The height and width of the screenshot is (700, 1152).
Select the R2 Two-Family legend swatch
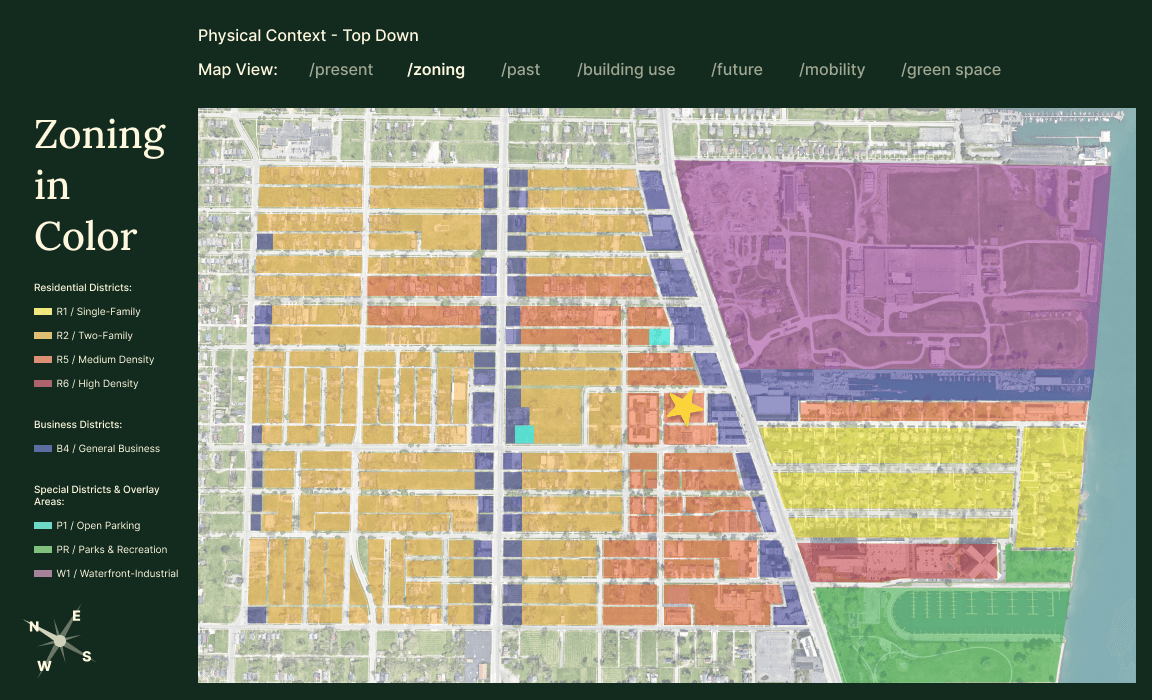tap(41, 335)
